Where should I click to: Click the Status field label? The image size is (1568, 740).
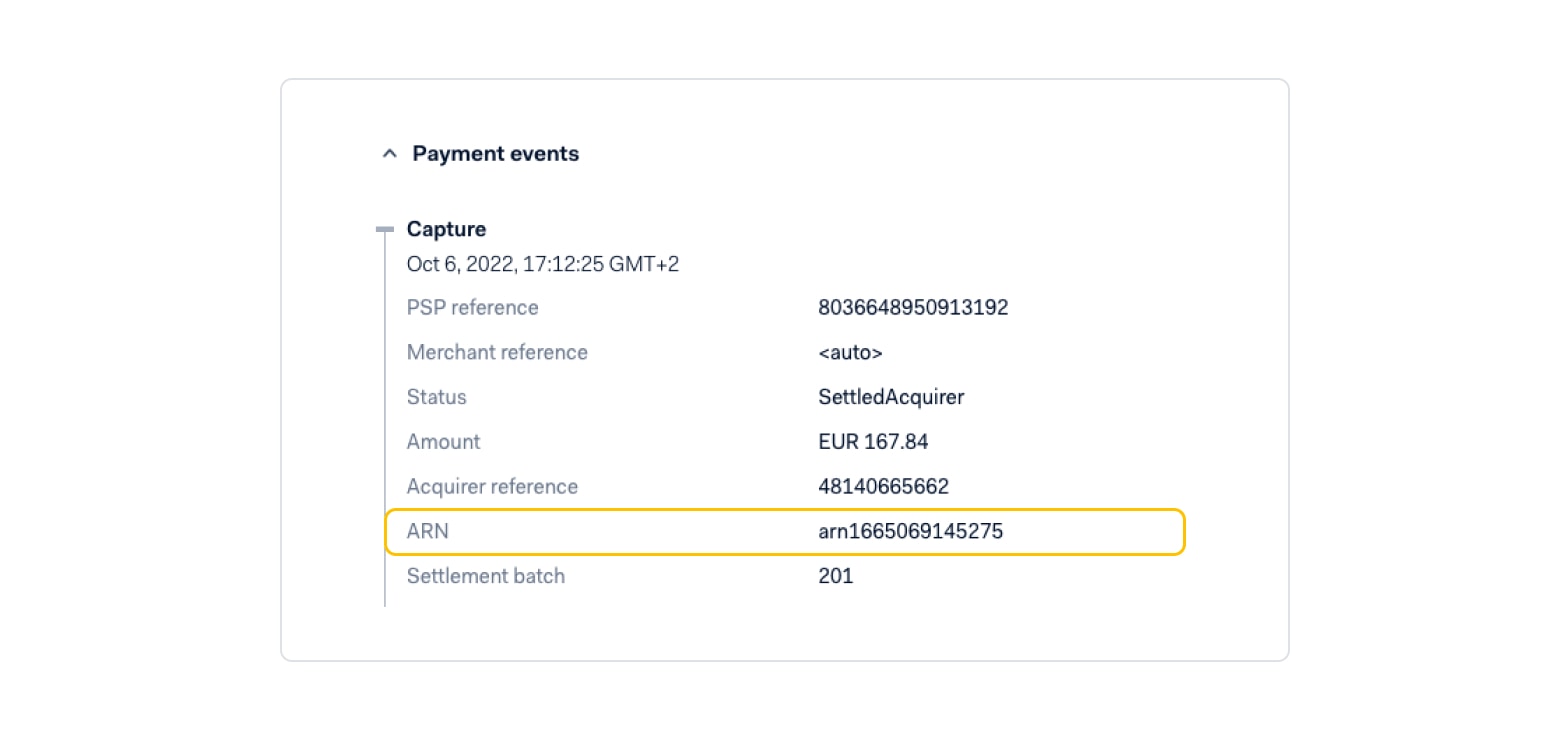pyautogui.click(x=436, y=397)
